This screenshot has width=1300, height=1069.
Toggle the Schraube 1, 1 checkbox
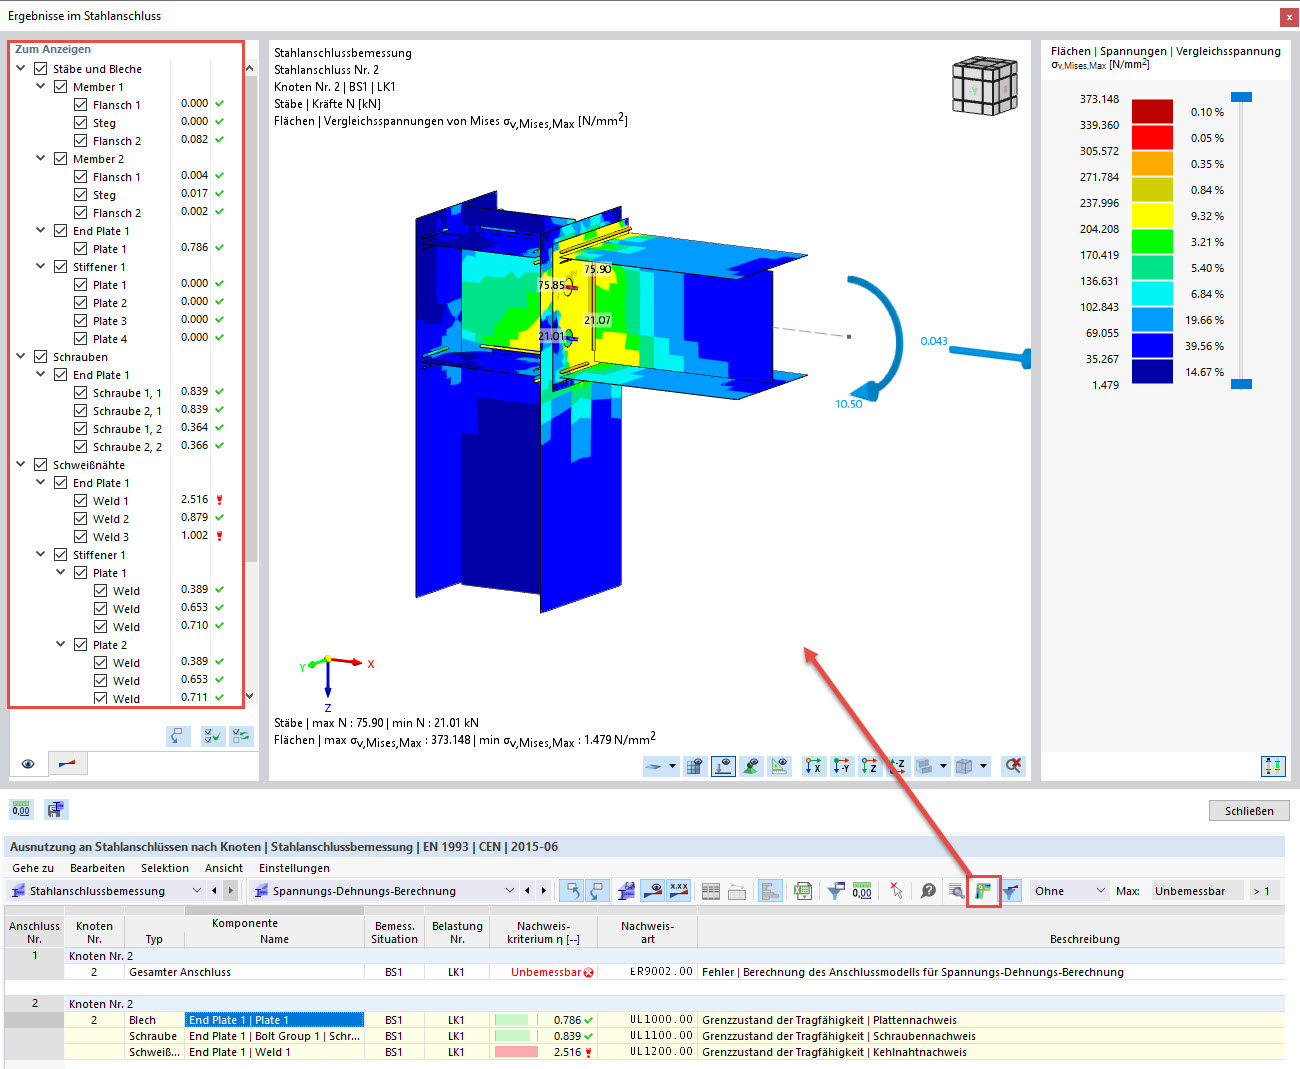click(x=81, y=393)
